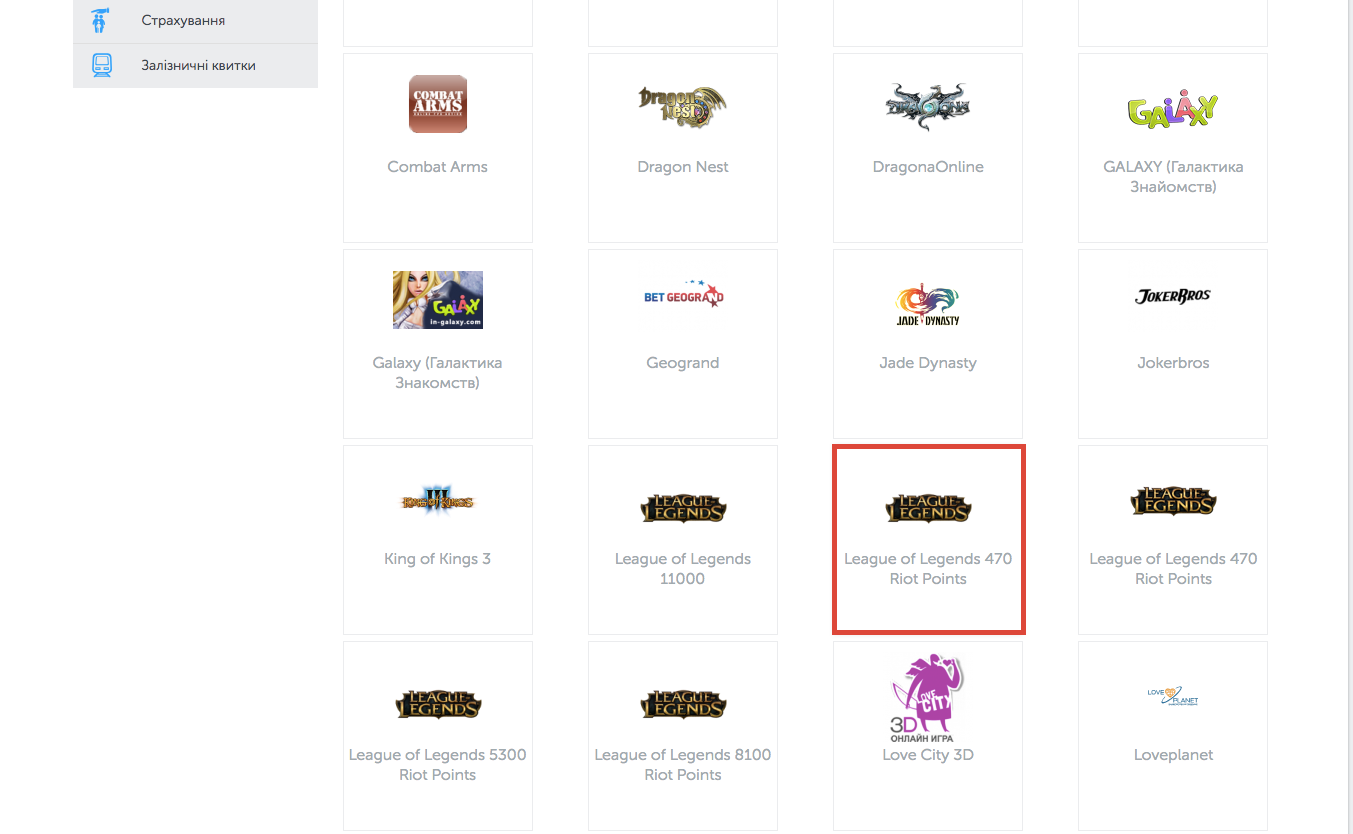
Task: Click the JokerBros logo
Action: tap(1173, 296)
